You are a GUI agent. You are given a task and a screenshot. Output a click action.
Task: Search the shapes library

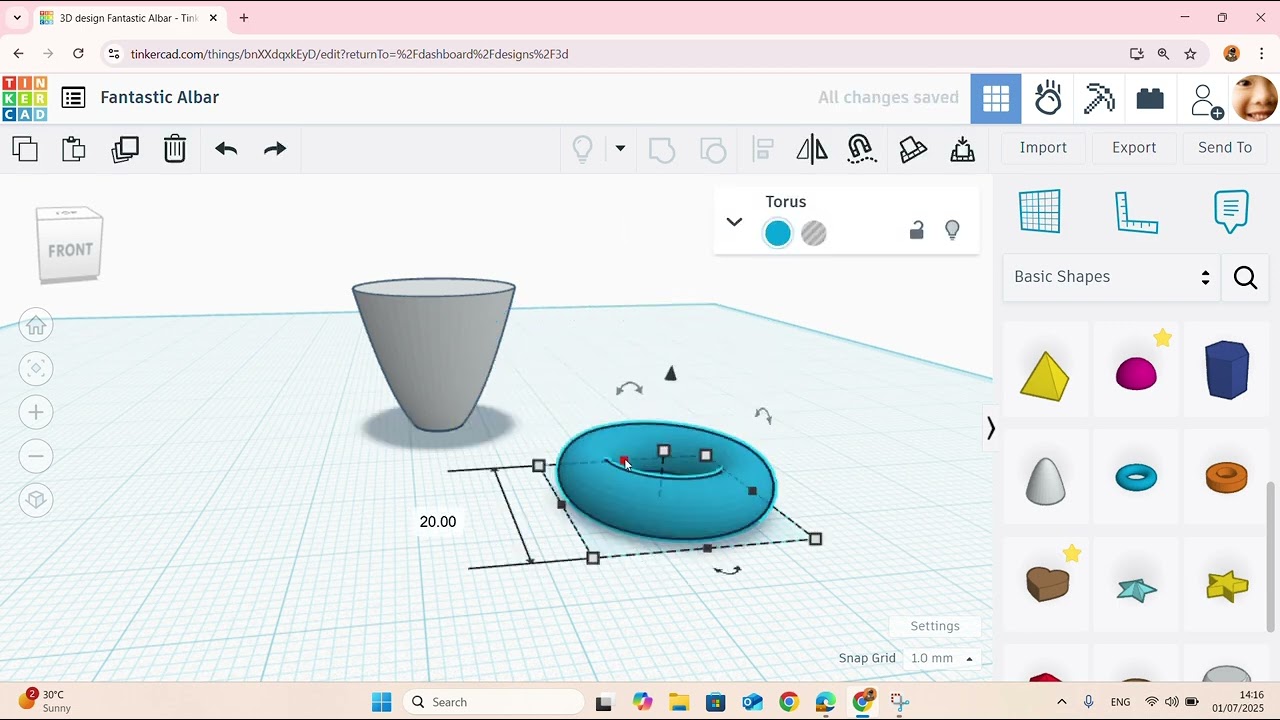(x=1245, y=277)
